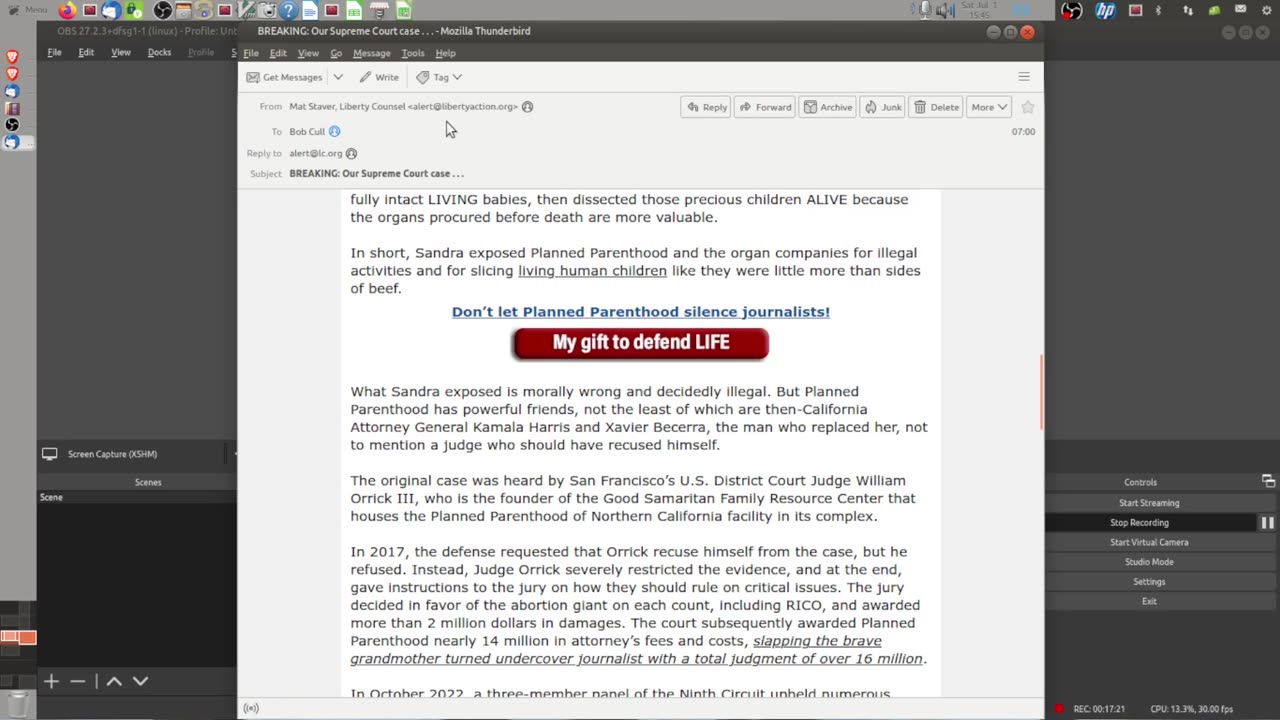
Task: Open the OBS Edit menu
Action: click(86, 52)
